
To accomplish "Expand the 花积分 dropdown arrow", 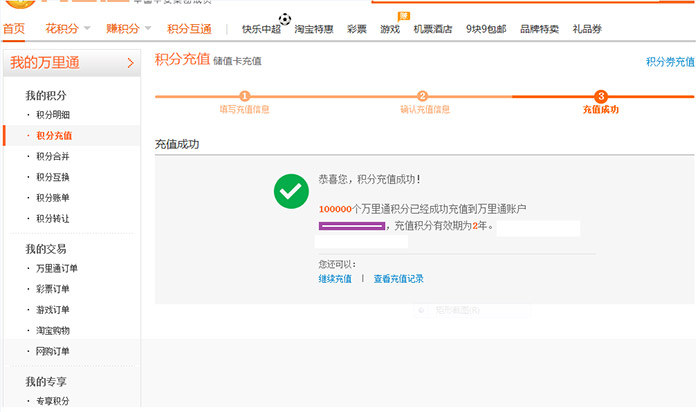I will pyautogui.click(x=87, y=28).
